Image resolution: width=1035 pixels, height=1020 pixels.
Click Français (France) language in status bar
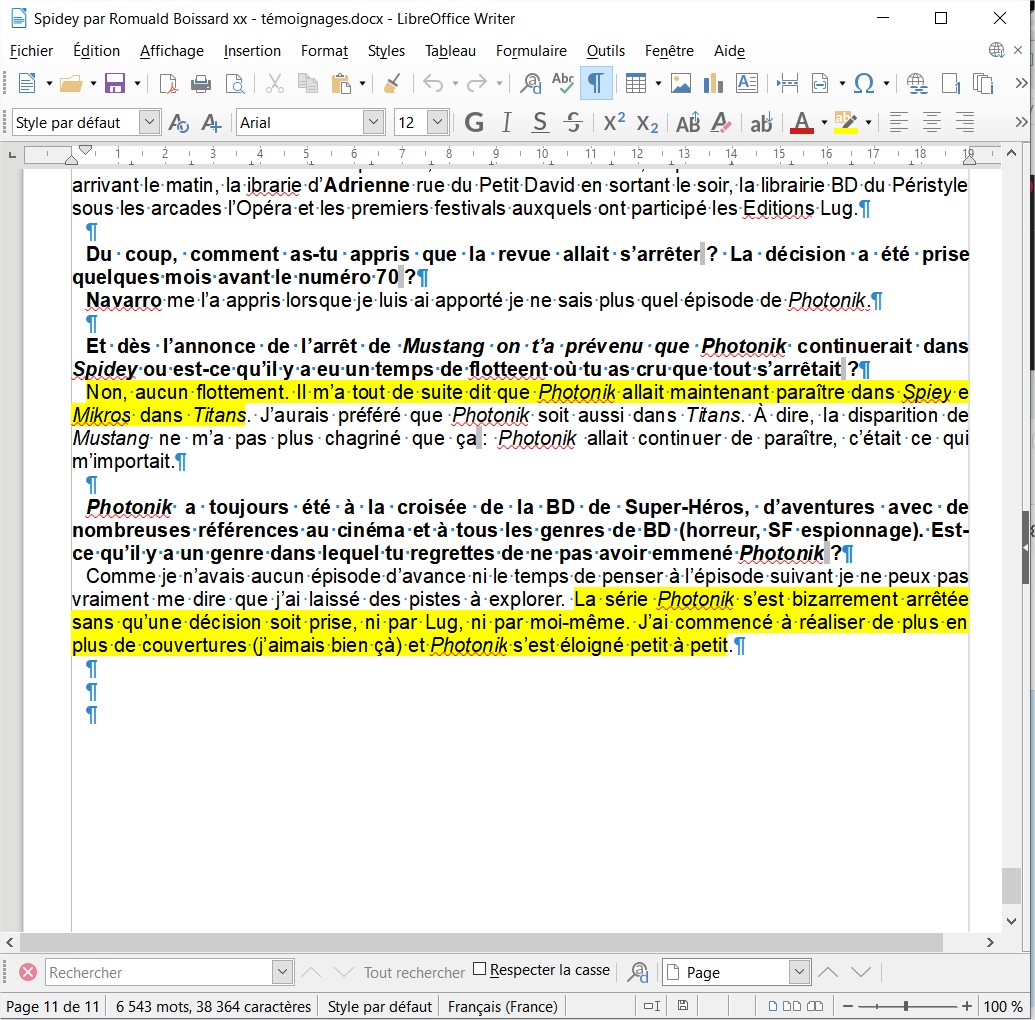[x=502, y=1006]
